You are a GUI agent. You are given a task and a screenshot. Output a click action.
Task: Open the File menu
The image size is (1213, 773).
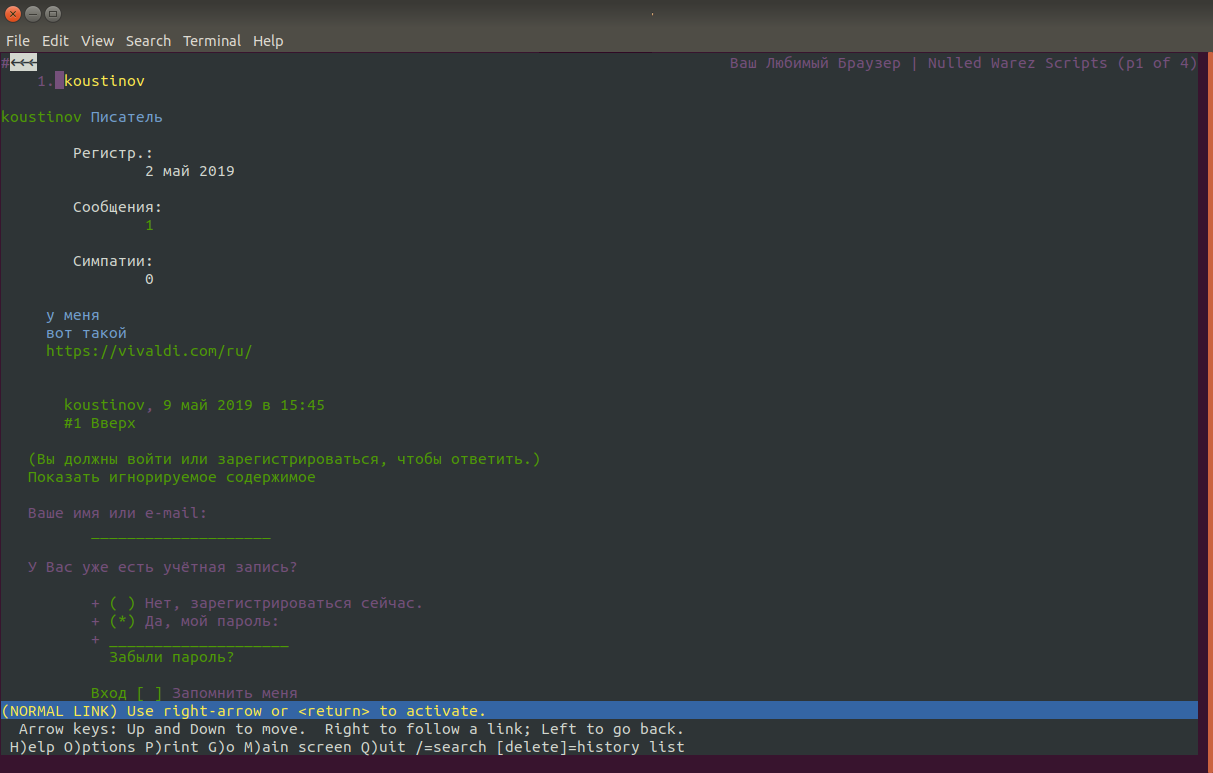click(x=18, y=41)
